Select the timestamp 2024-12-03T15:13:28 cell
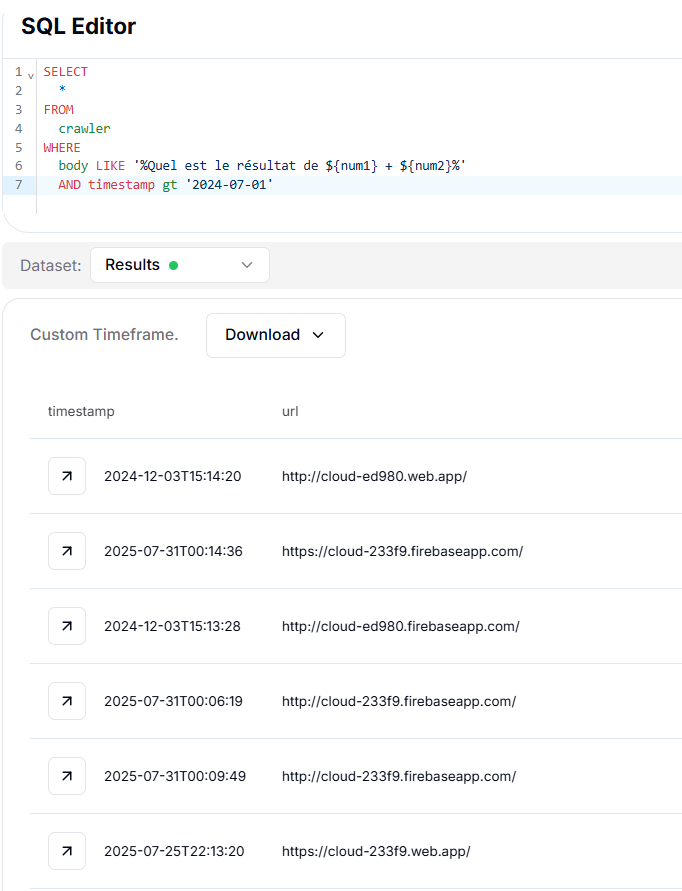Screen dimensions: 682x891 [172, 626]
